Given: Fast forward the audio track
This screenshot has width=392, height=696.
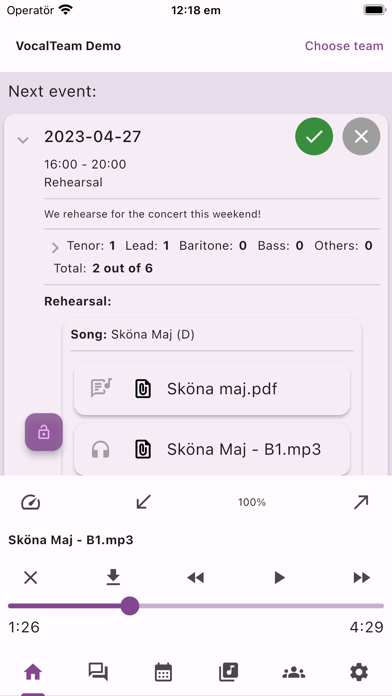Looking at the screenshot, I should coord(361,577).
